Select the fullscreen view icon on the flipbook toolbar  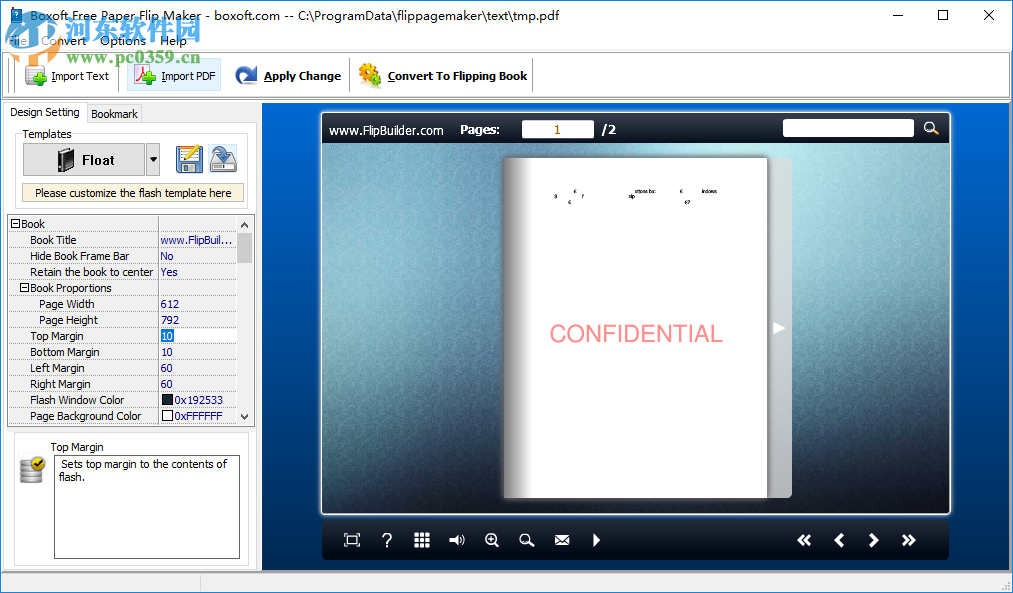(351, 540)
